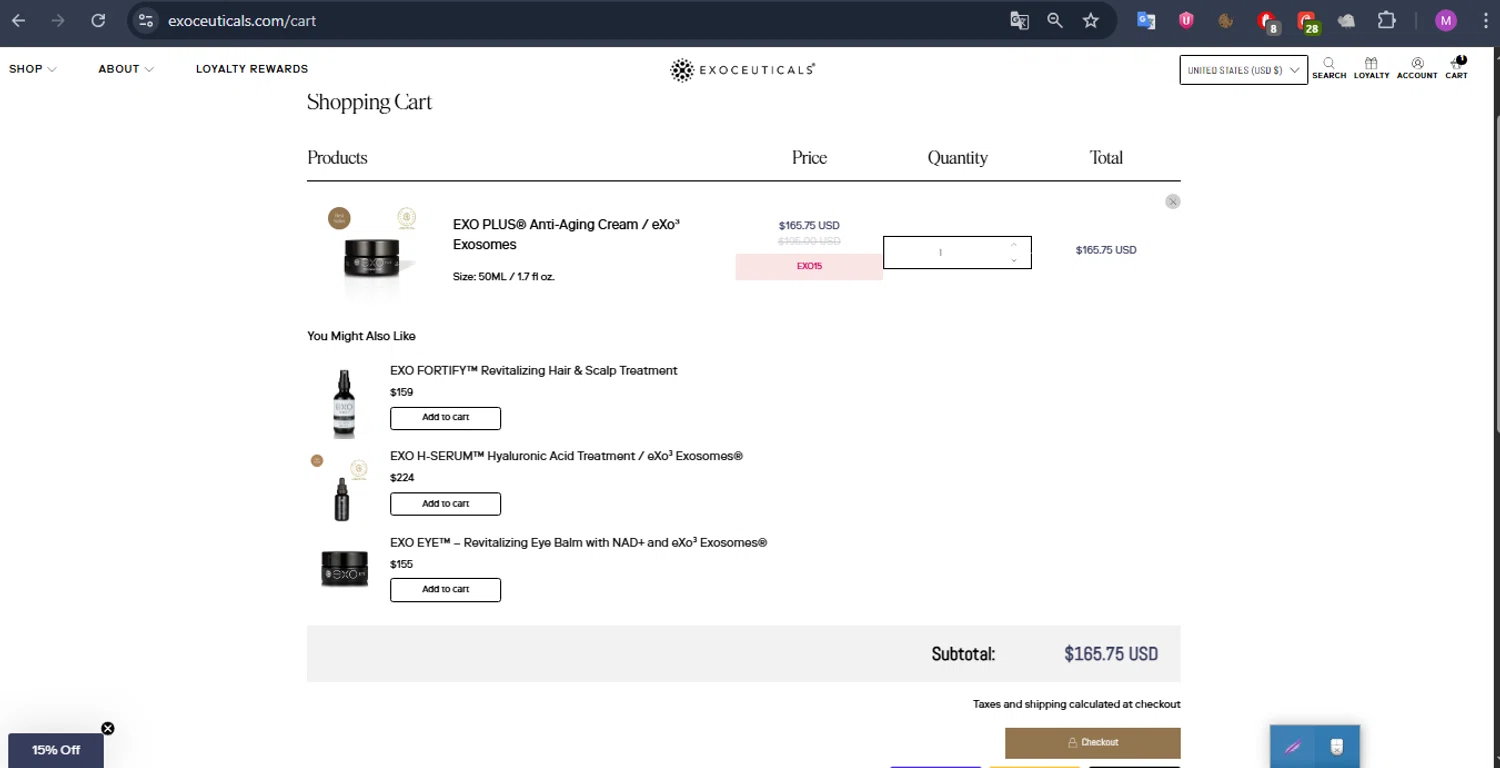The width and height of the screenshot is (1500, 768).
Task: Open extension with badge 28
Action: (1307, 22)
